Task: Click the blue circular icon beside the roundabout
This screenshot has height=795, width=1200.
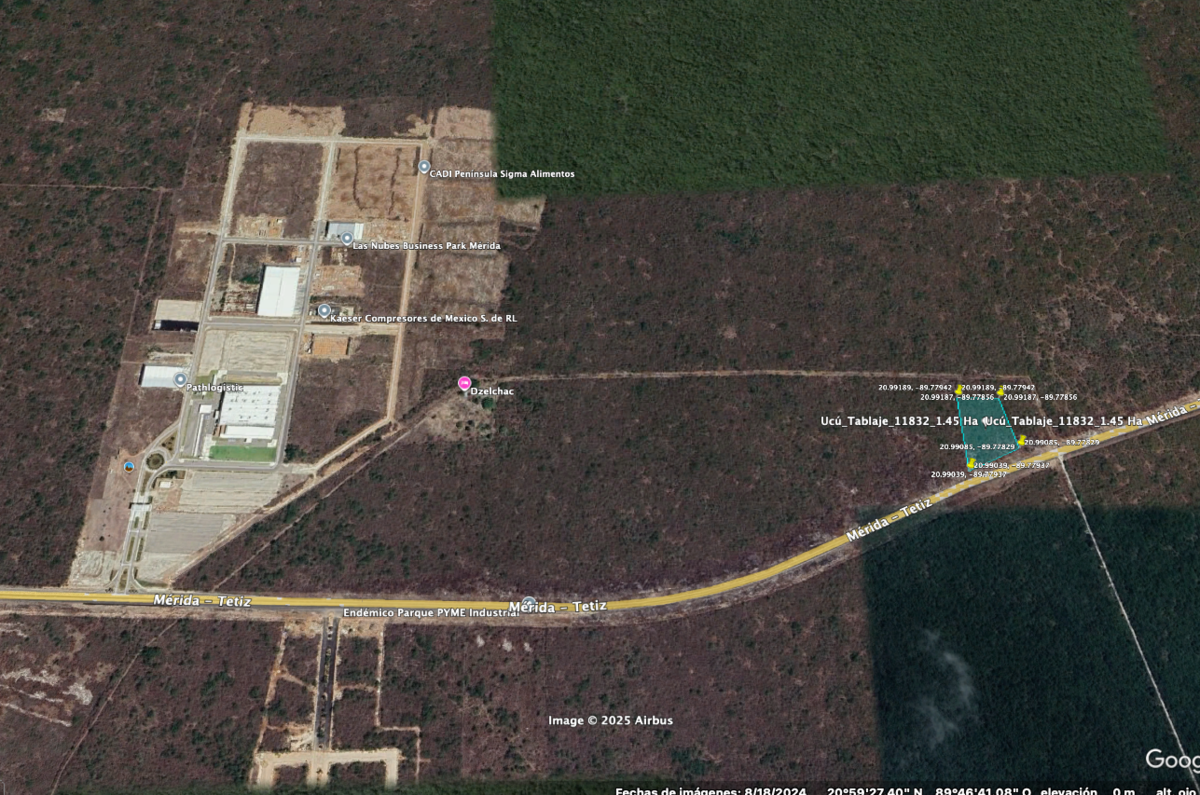Action: 128,466
